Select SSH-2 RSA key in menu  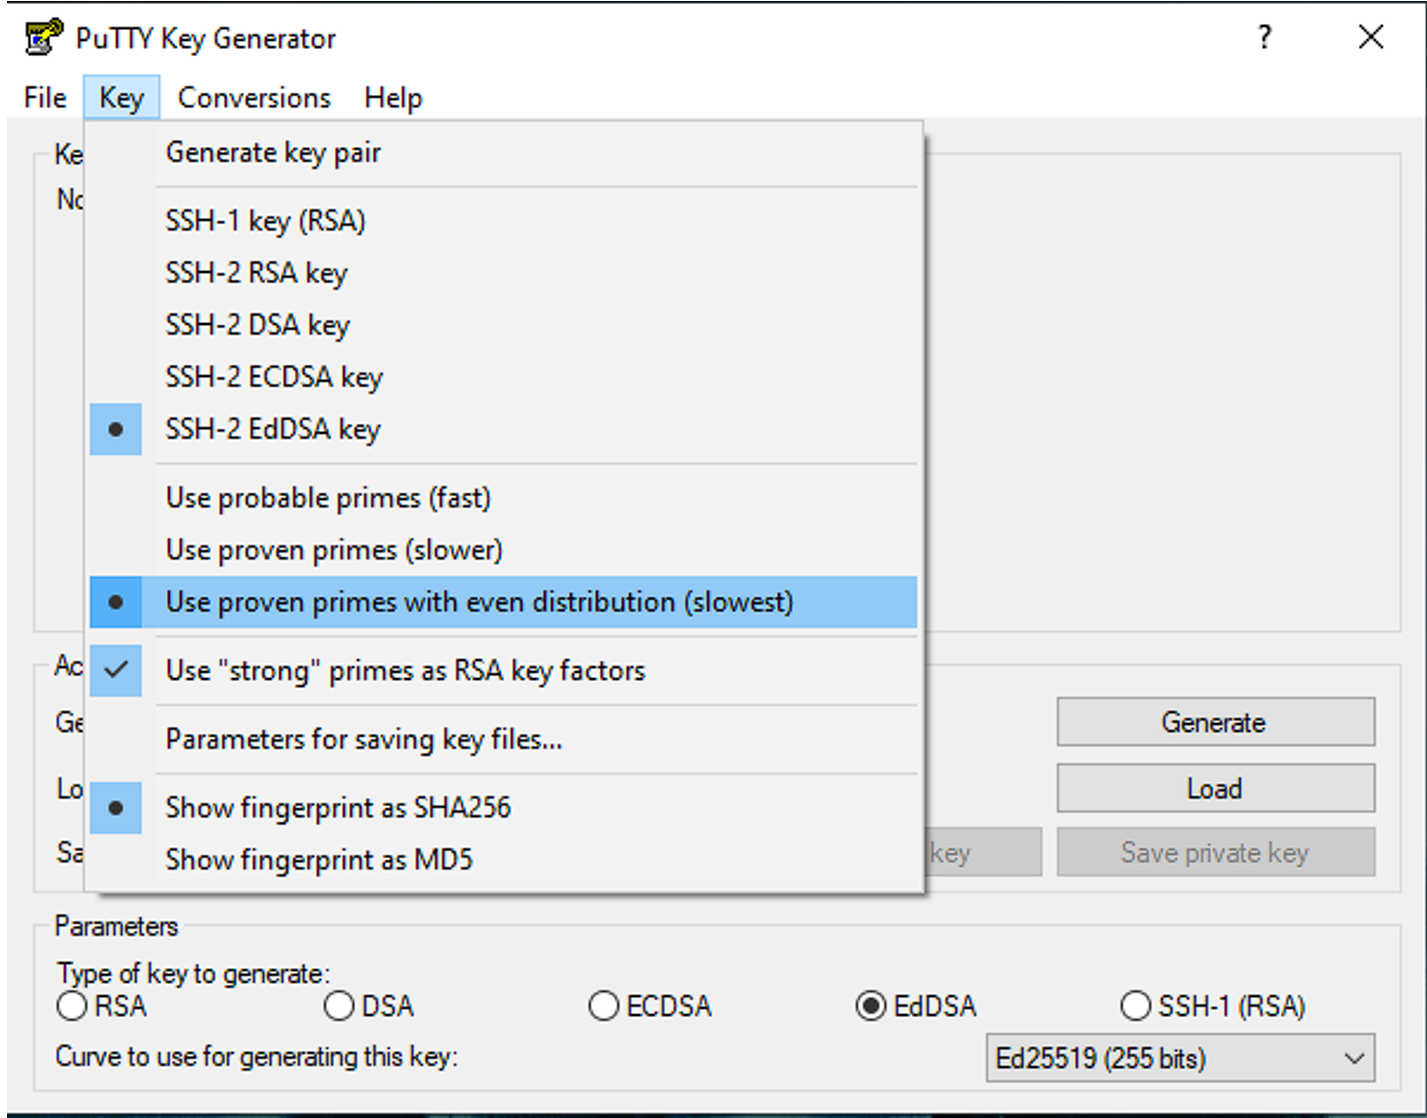point(256,273)
